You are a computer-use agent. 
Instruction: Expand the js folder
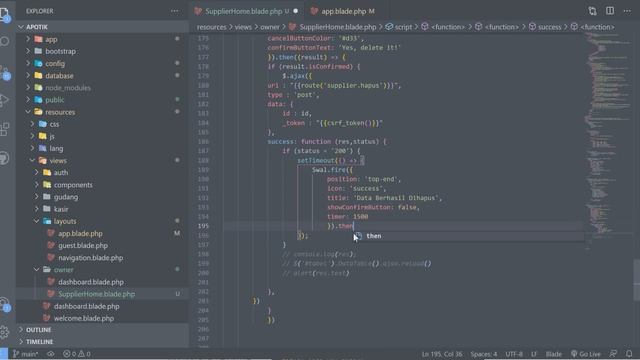point(102,136)
